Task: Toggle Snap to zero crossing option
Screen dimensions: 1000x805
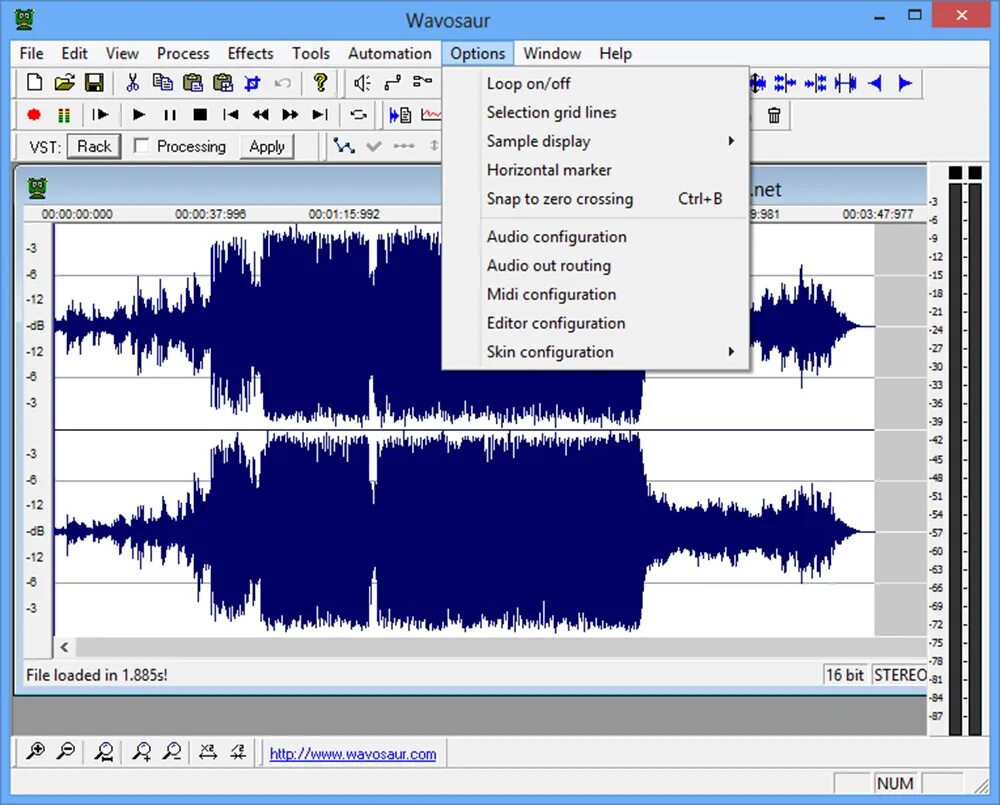Action: pyautogui.click(x=595, y=198)
